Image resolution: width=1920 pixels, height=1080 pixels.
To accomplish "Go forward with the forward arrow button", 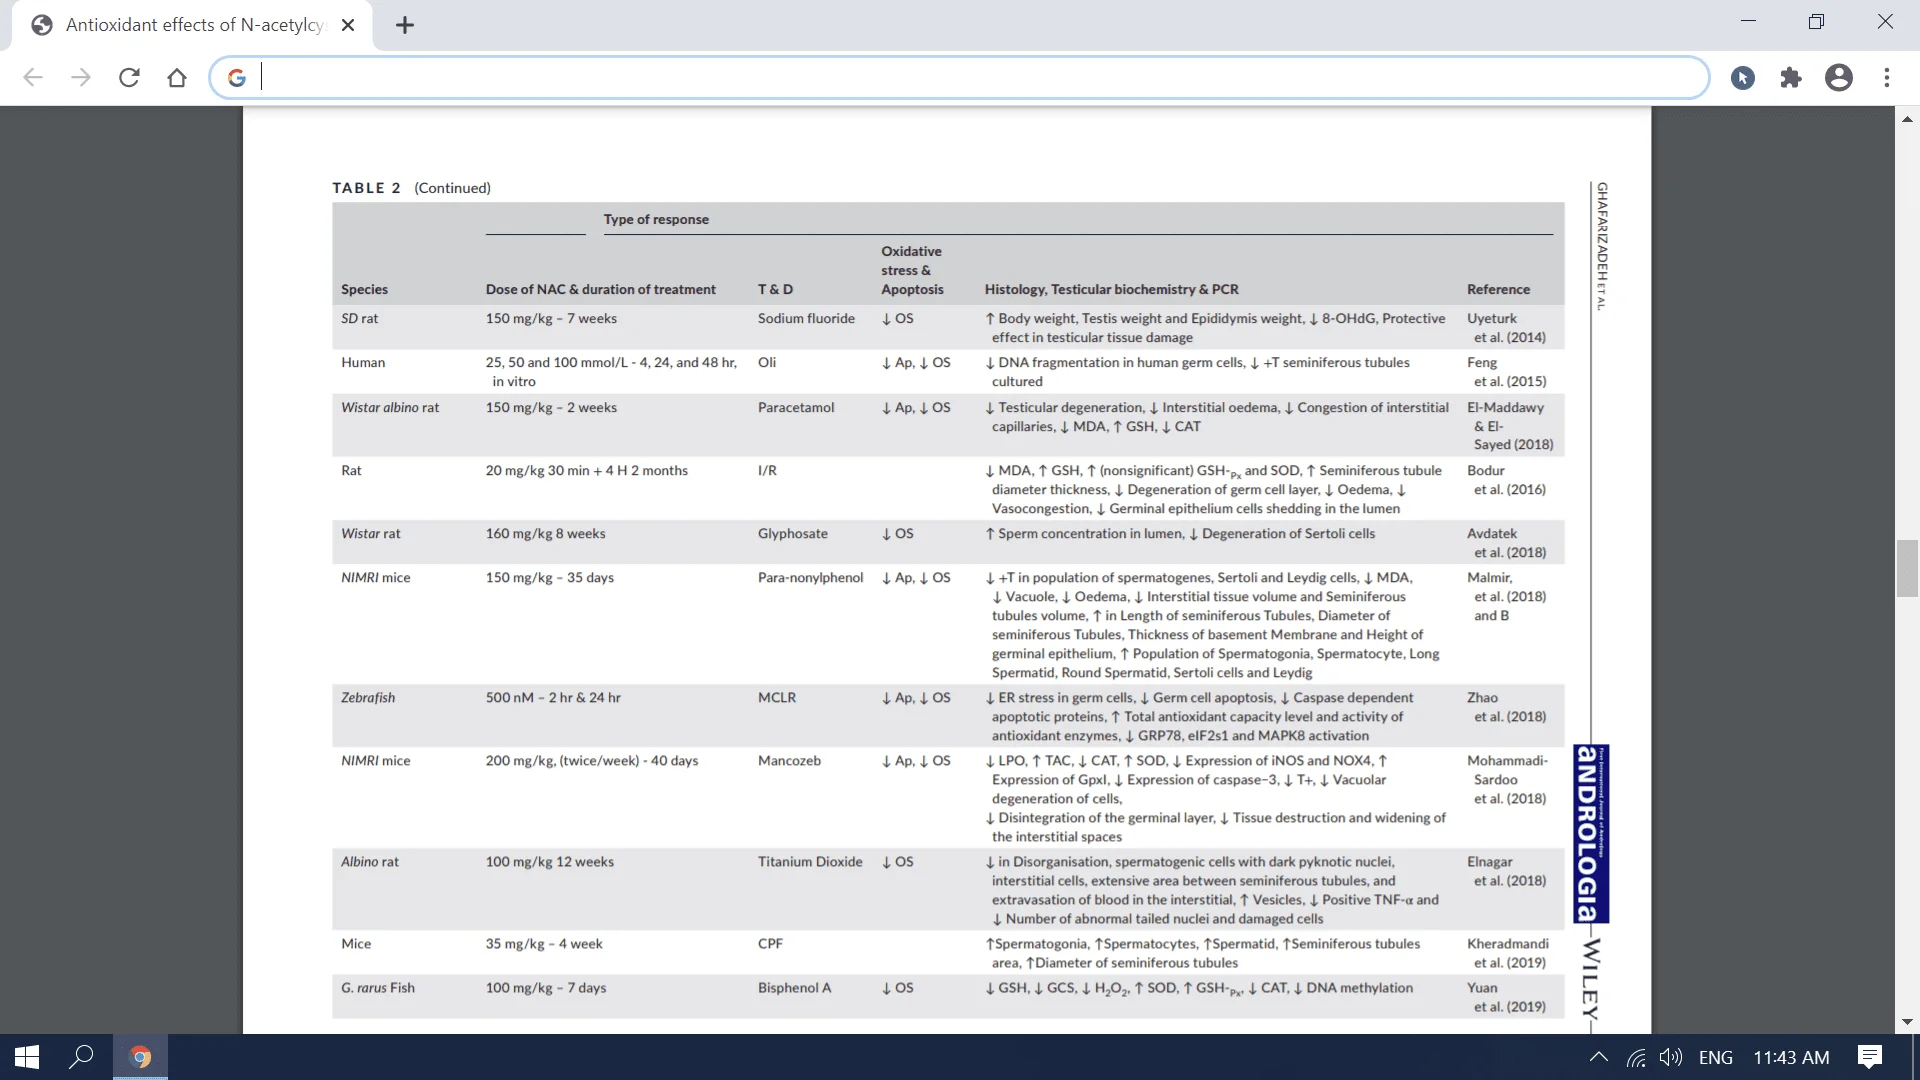I will point(81,78).
